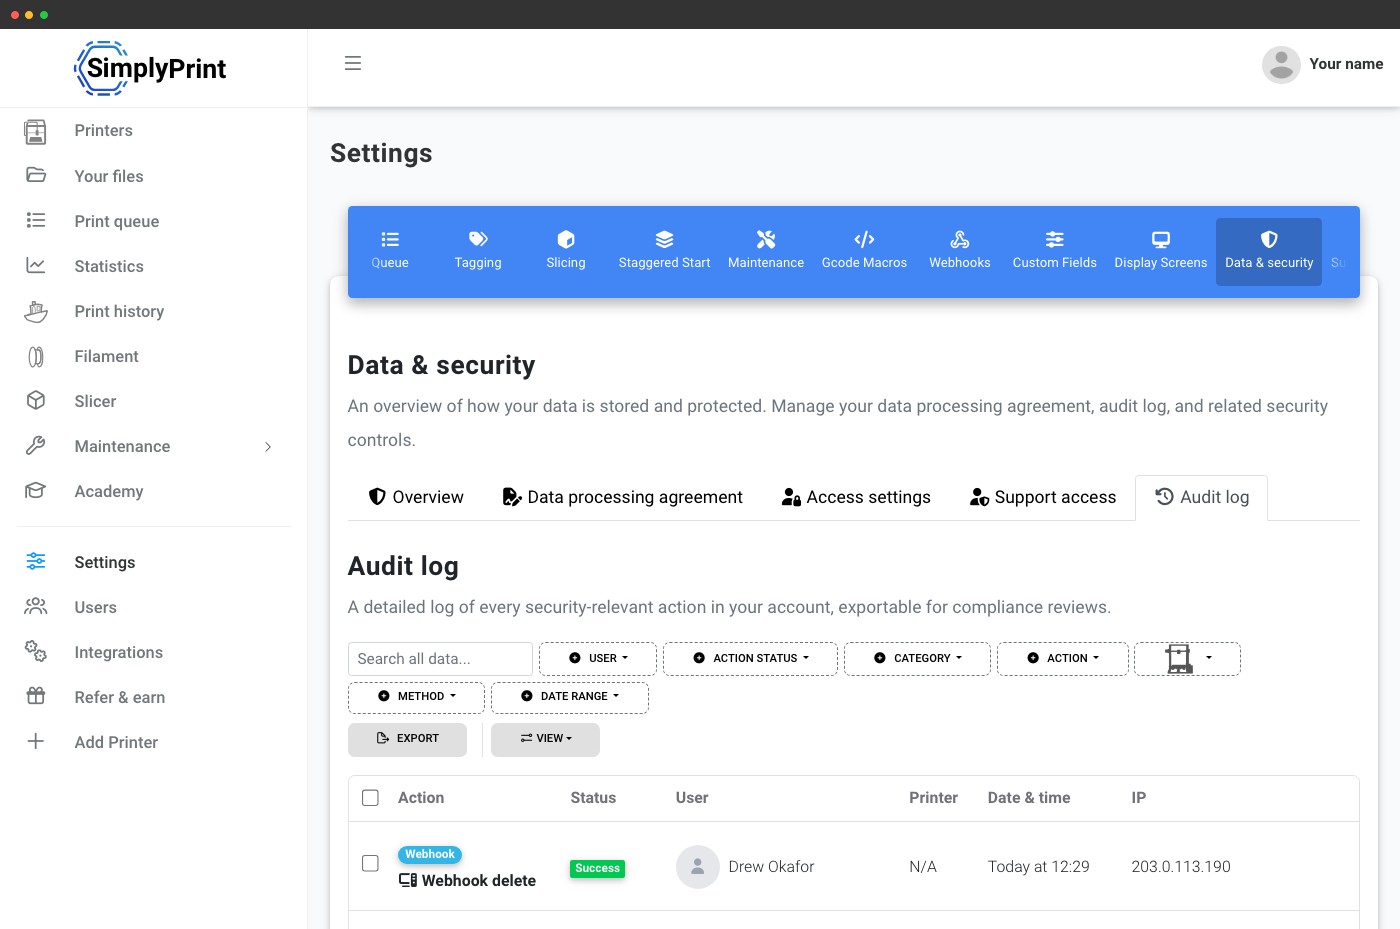1400x929 pixels.
Task: Click the Today at 12:29 timestamp
Action: click(x=1039, y=867)
